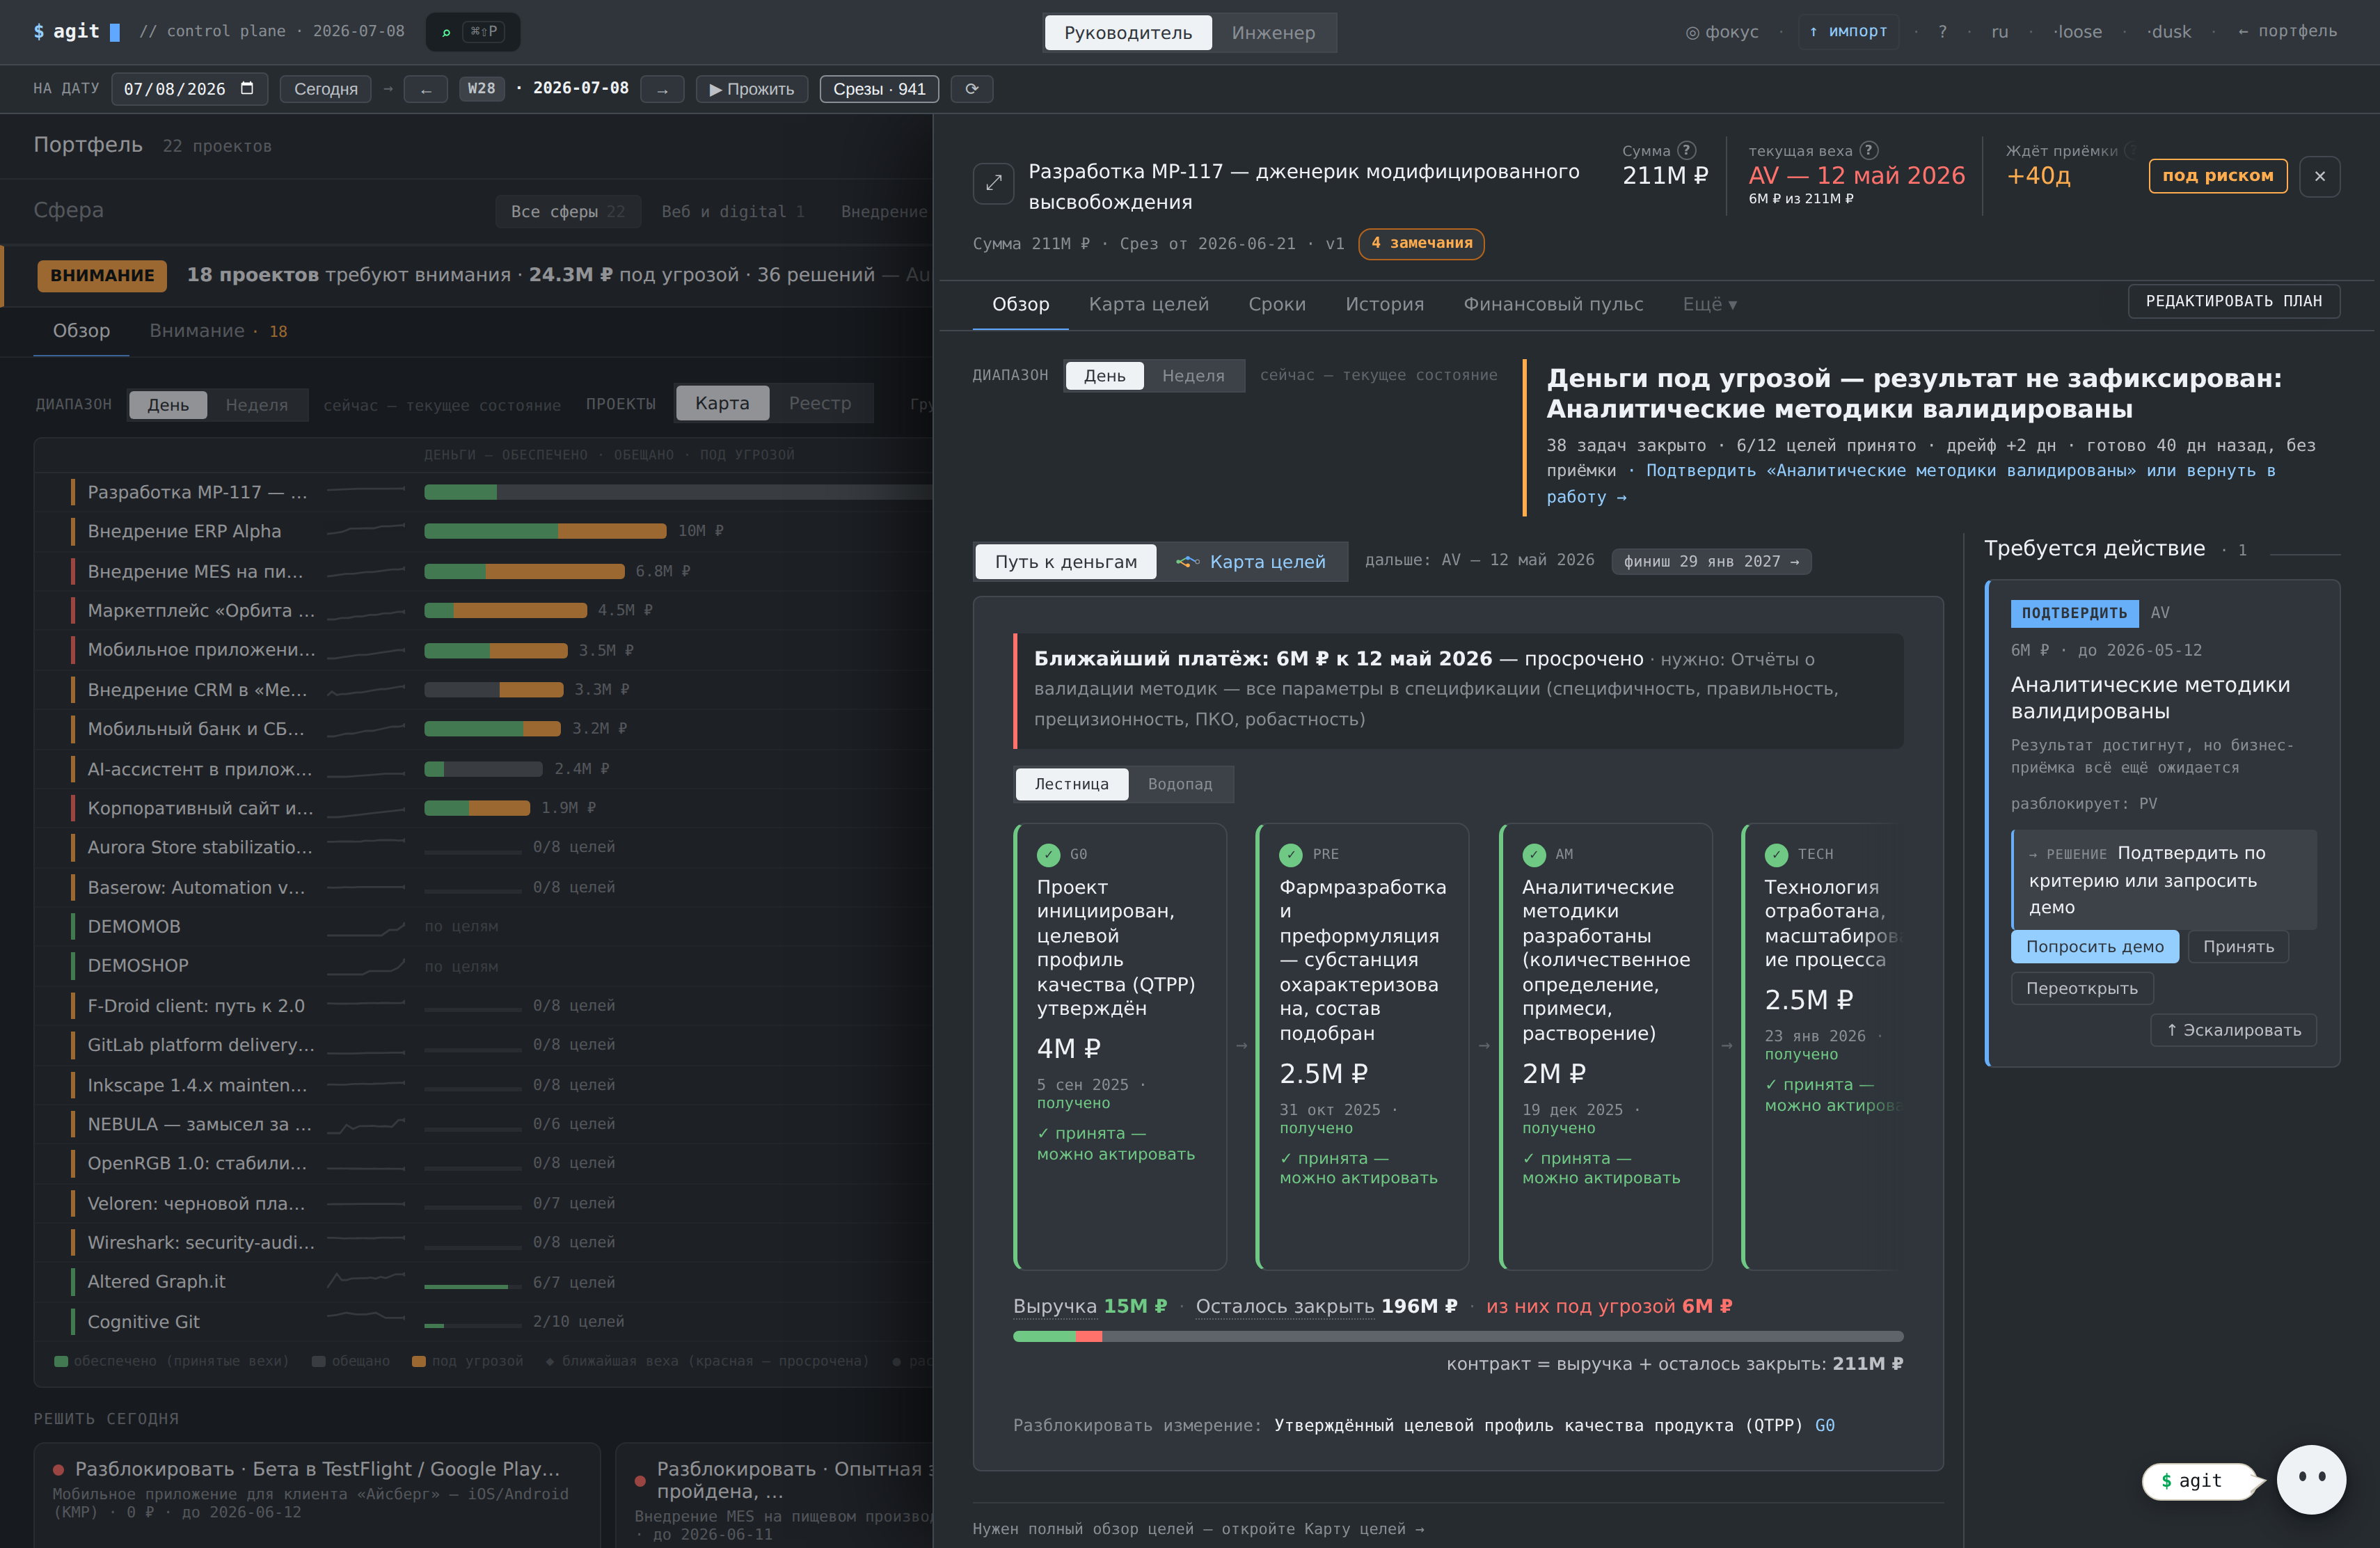Click the Переоткрыть button

tap(2081, 988)
